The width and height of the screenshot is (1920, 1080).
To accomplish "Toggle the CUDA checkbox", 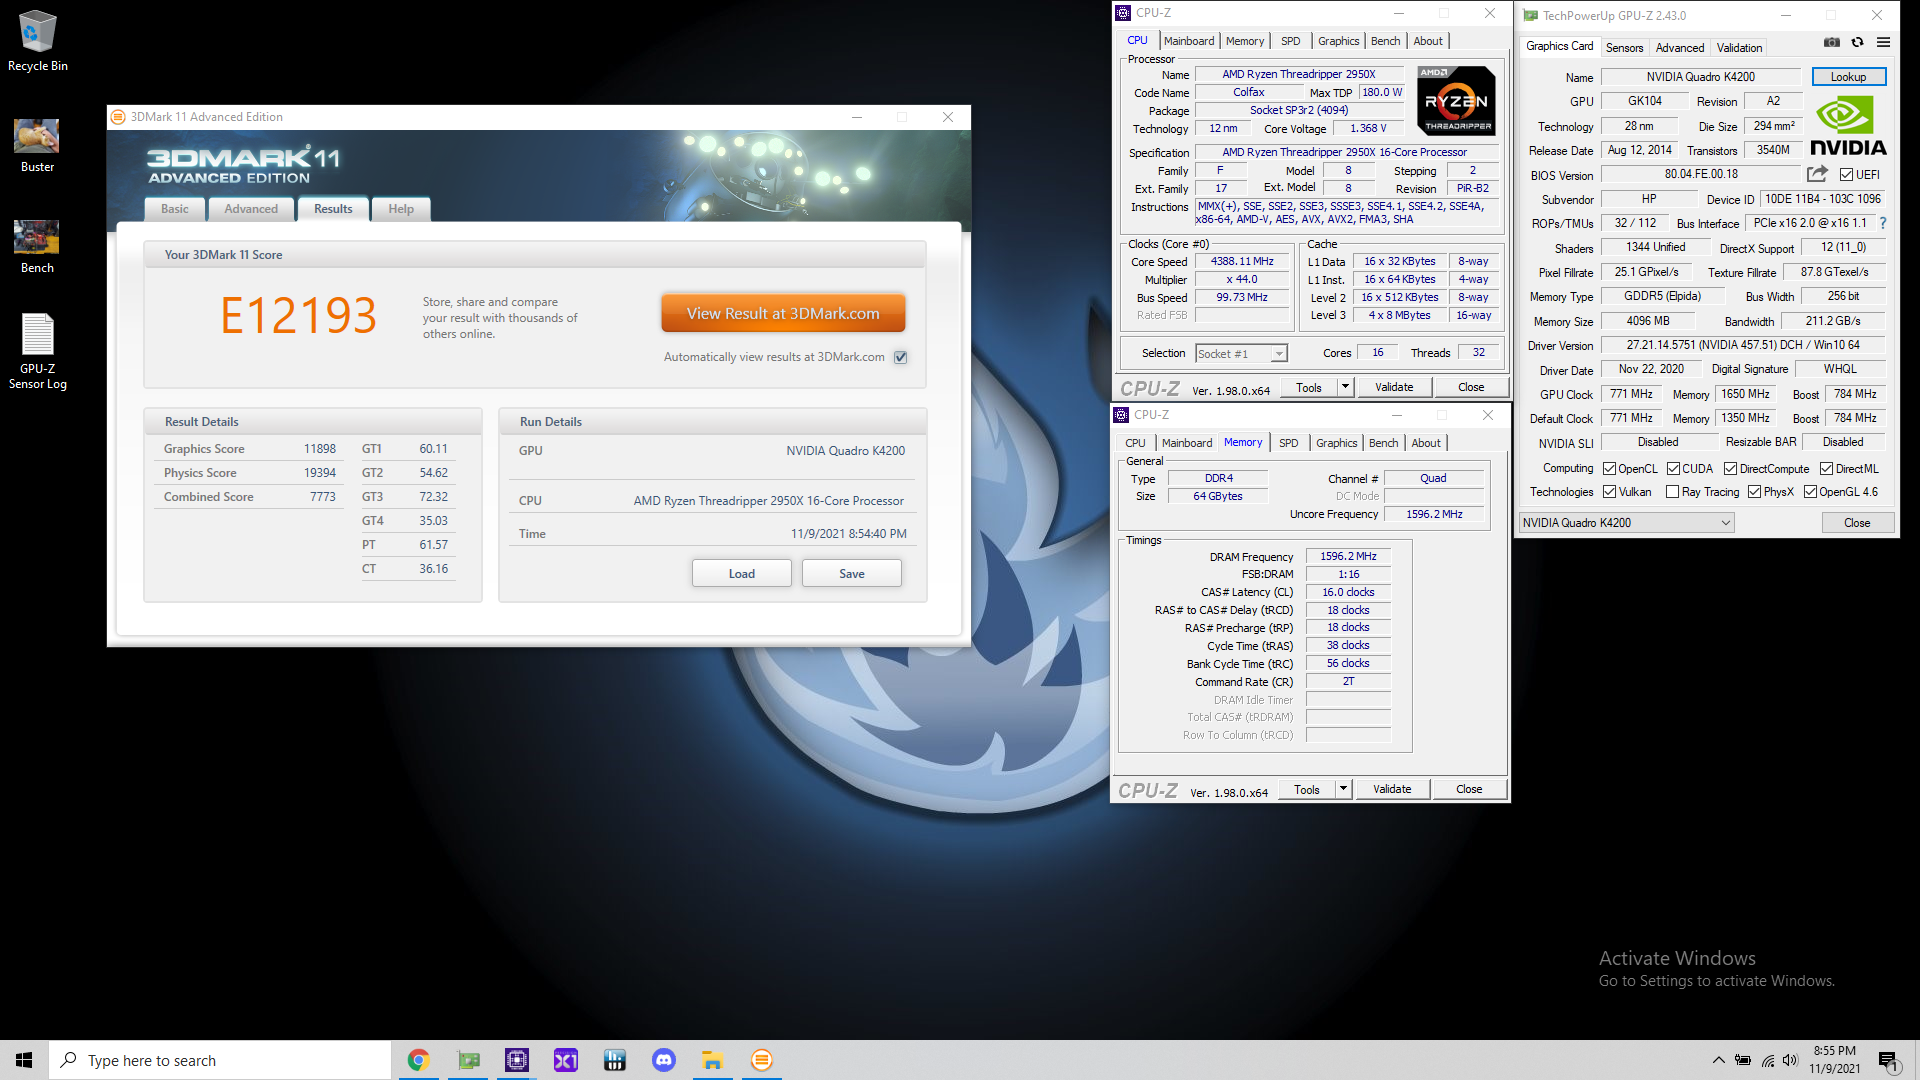I will tap(1673, 468).
